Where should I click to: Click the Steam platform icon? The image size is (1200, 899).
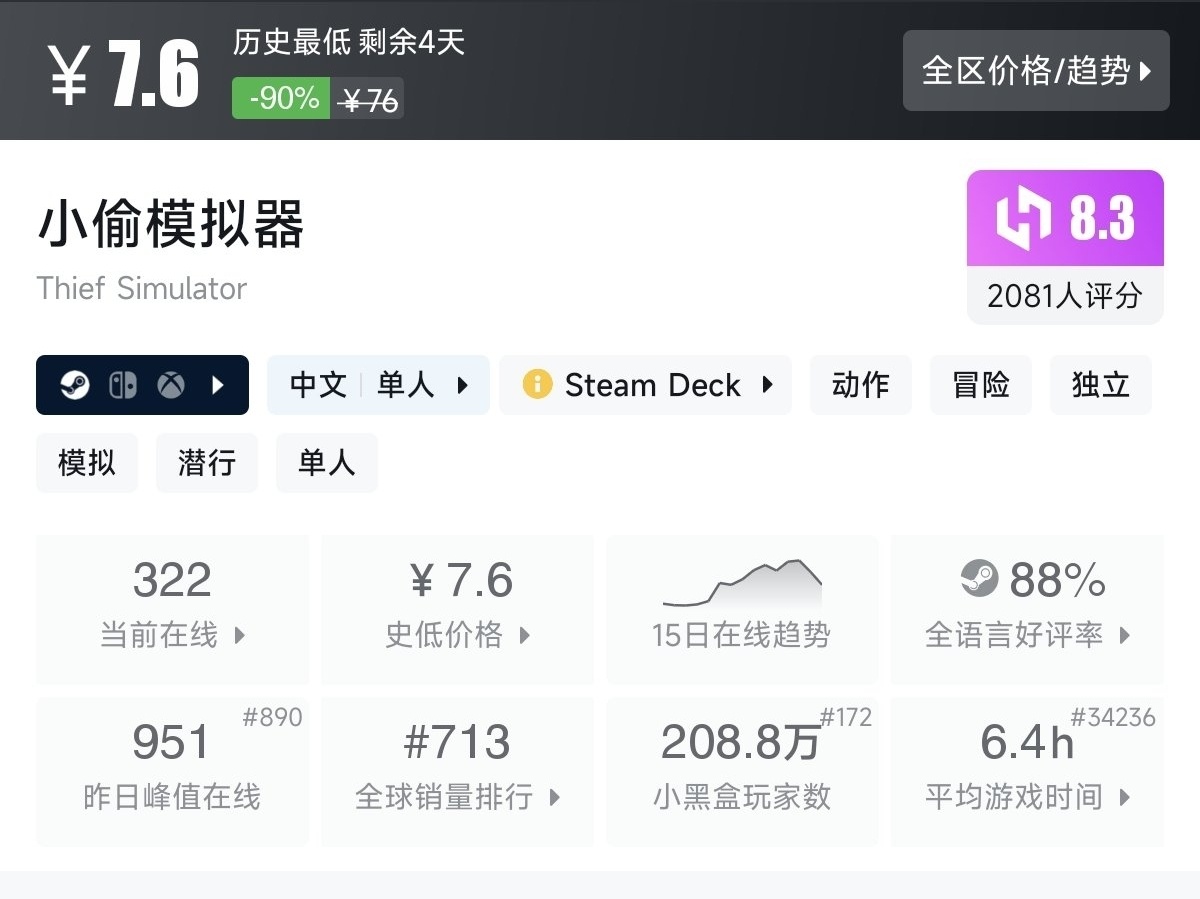click(75, 385)
